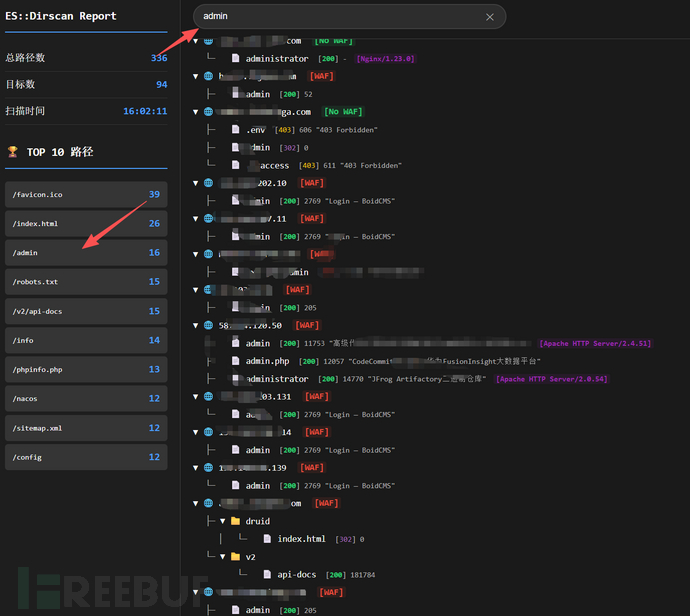
Task: Collapse the host ending in .120.50
Action: [x=196, y=326]
